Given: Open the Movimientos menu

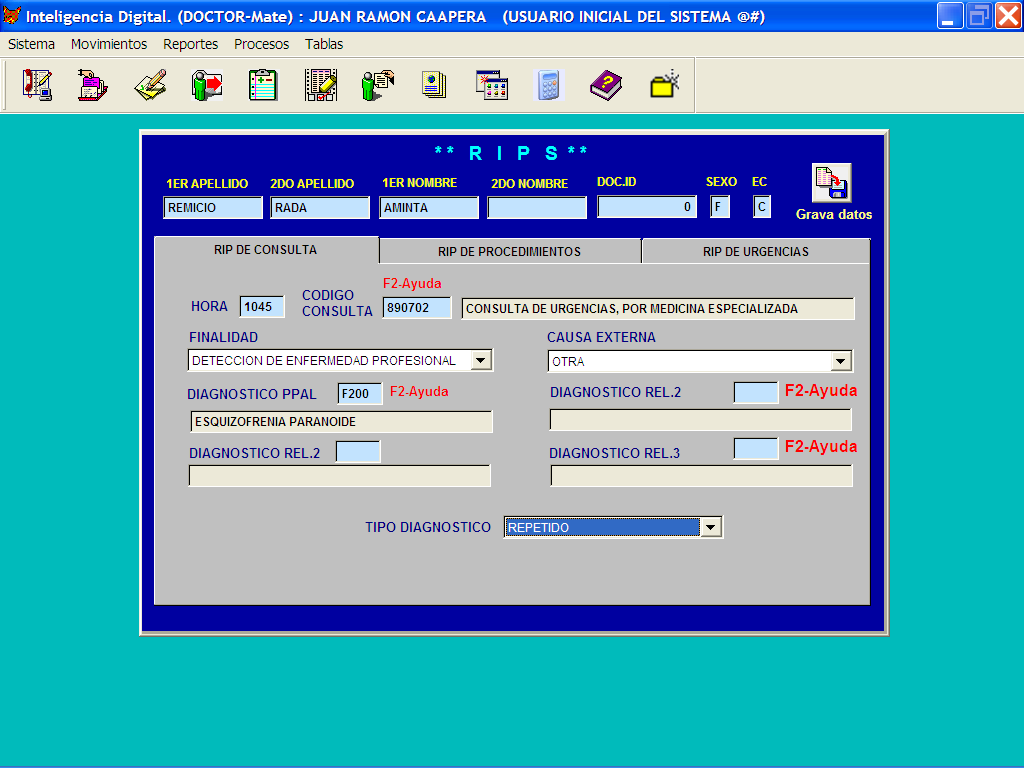Looking at the screenshot, I should pyautogui.click(x=109, y=44).
